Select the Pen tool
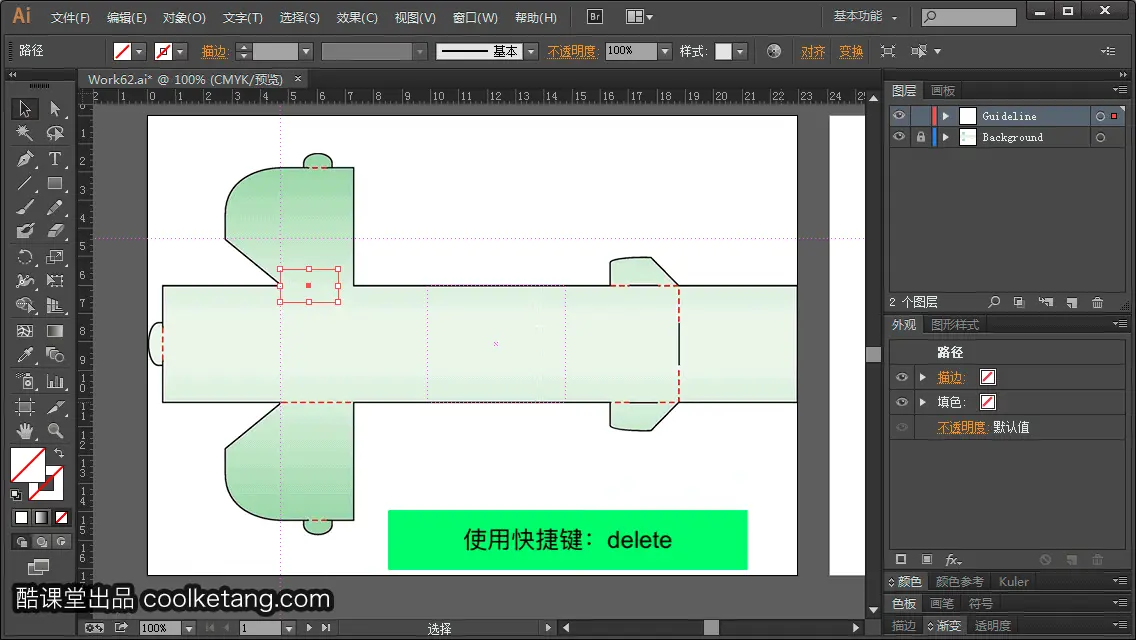The height and width of the screenshot is (640, 1136). [25, 158]
